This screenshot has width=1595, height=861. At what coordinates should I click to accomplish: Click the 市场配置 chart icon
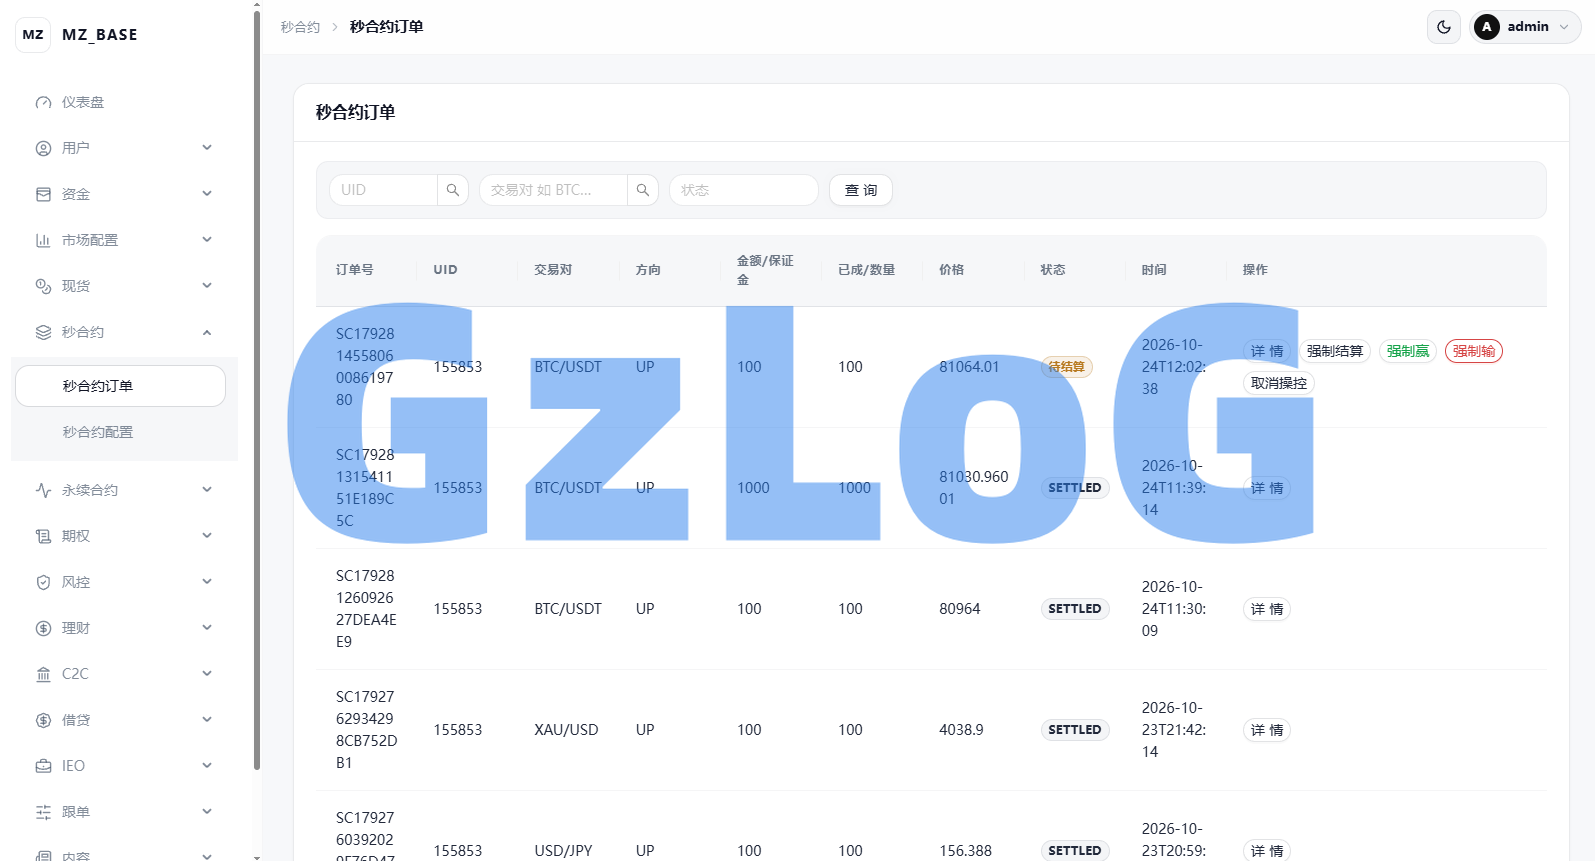[43, 240]
